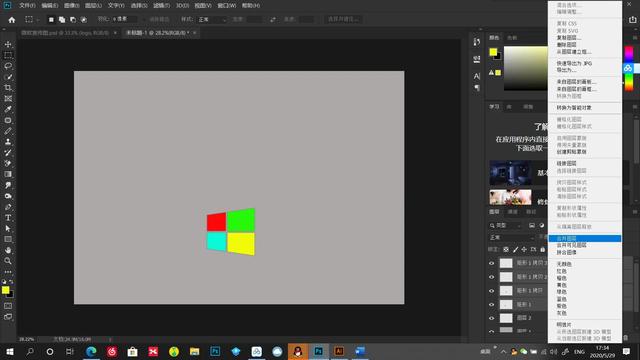640x360 pixels.
Task: Choose 创建剪贴蒙版 in the context menu
Action: [585, 152]
